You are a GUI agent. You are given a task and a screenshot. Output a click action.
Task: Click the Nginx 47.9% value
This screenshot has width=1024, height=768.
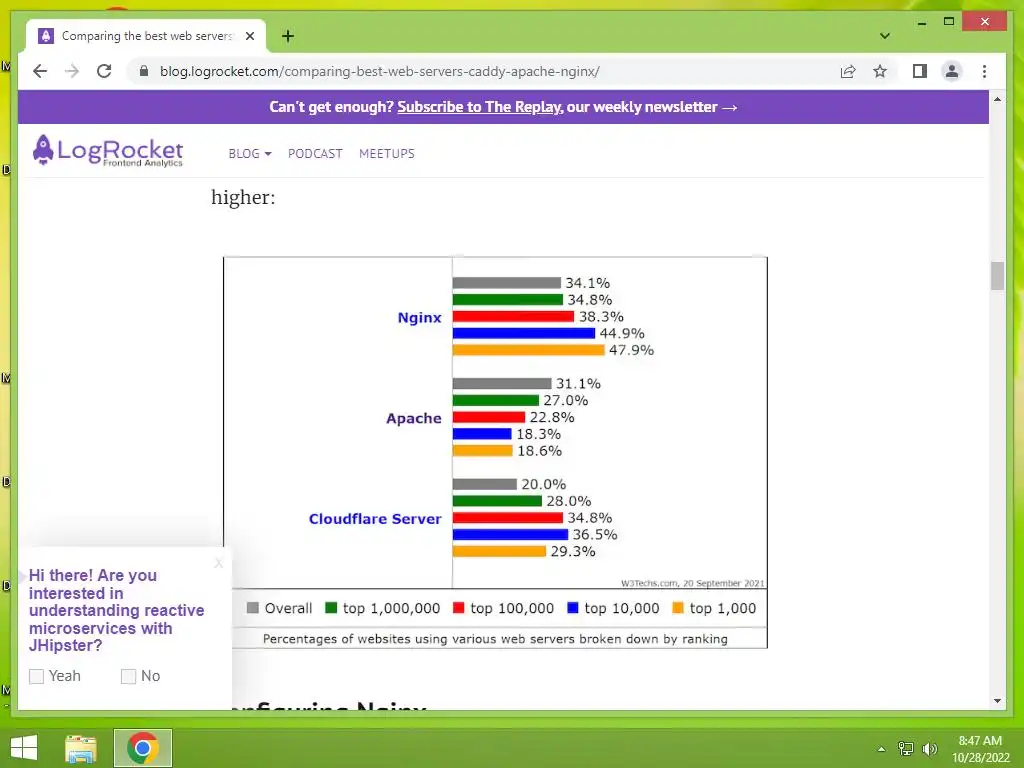(x=632, y=350)
